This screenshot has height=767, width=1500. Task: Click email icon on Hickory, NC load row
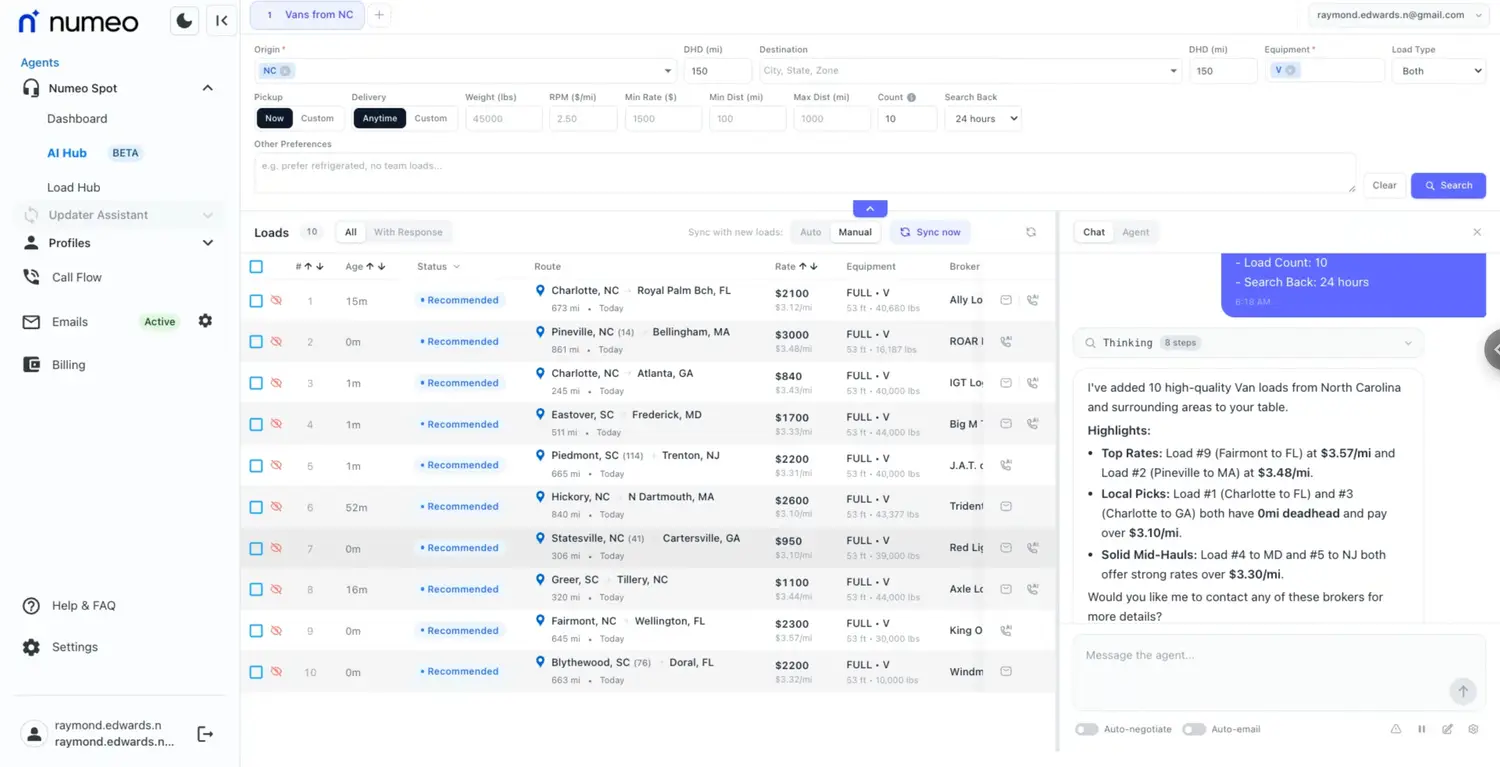[x=1006, y=506]
